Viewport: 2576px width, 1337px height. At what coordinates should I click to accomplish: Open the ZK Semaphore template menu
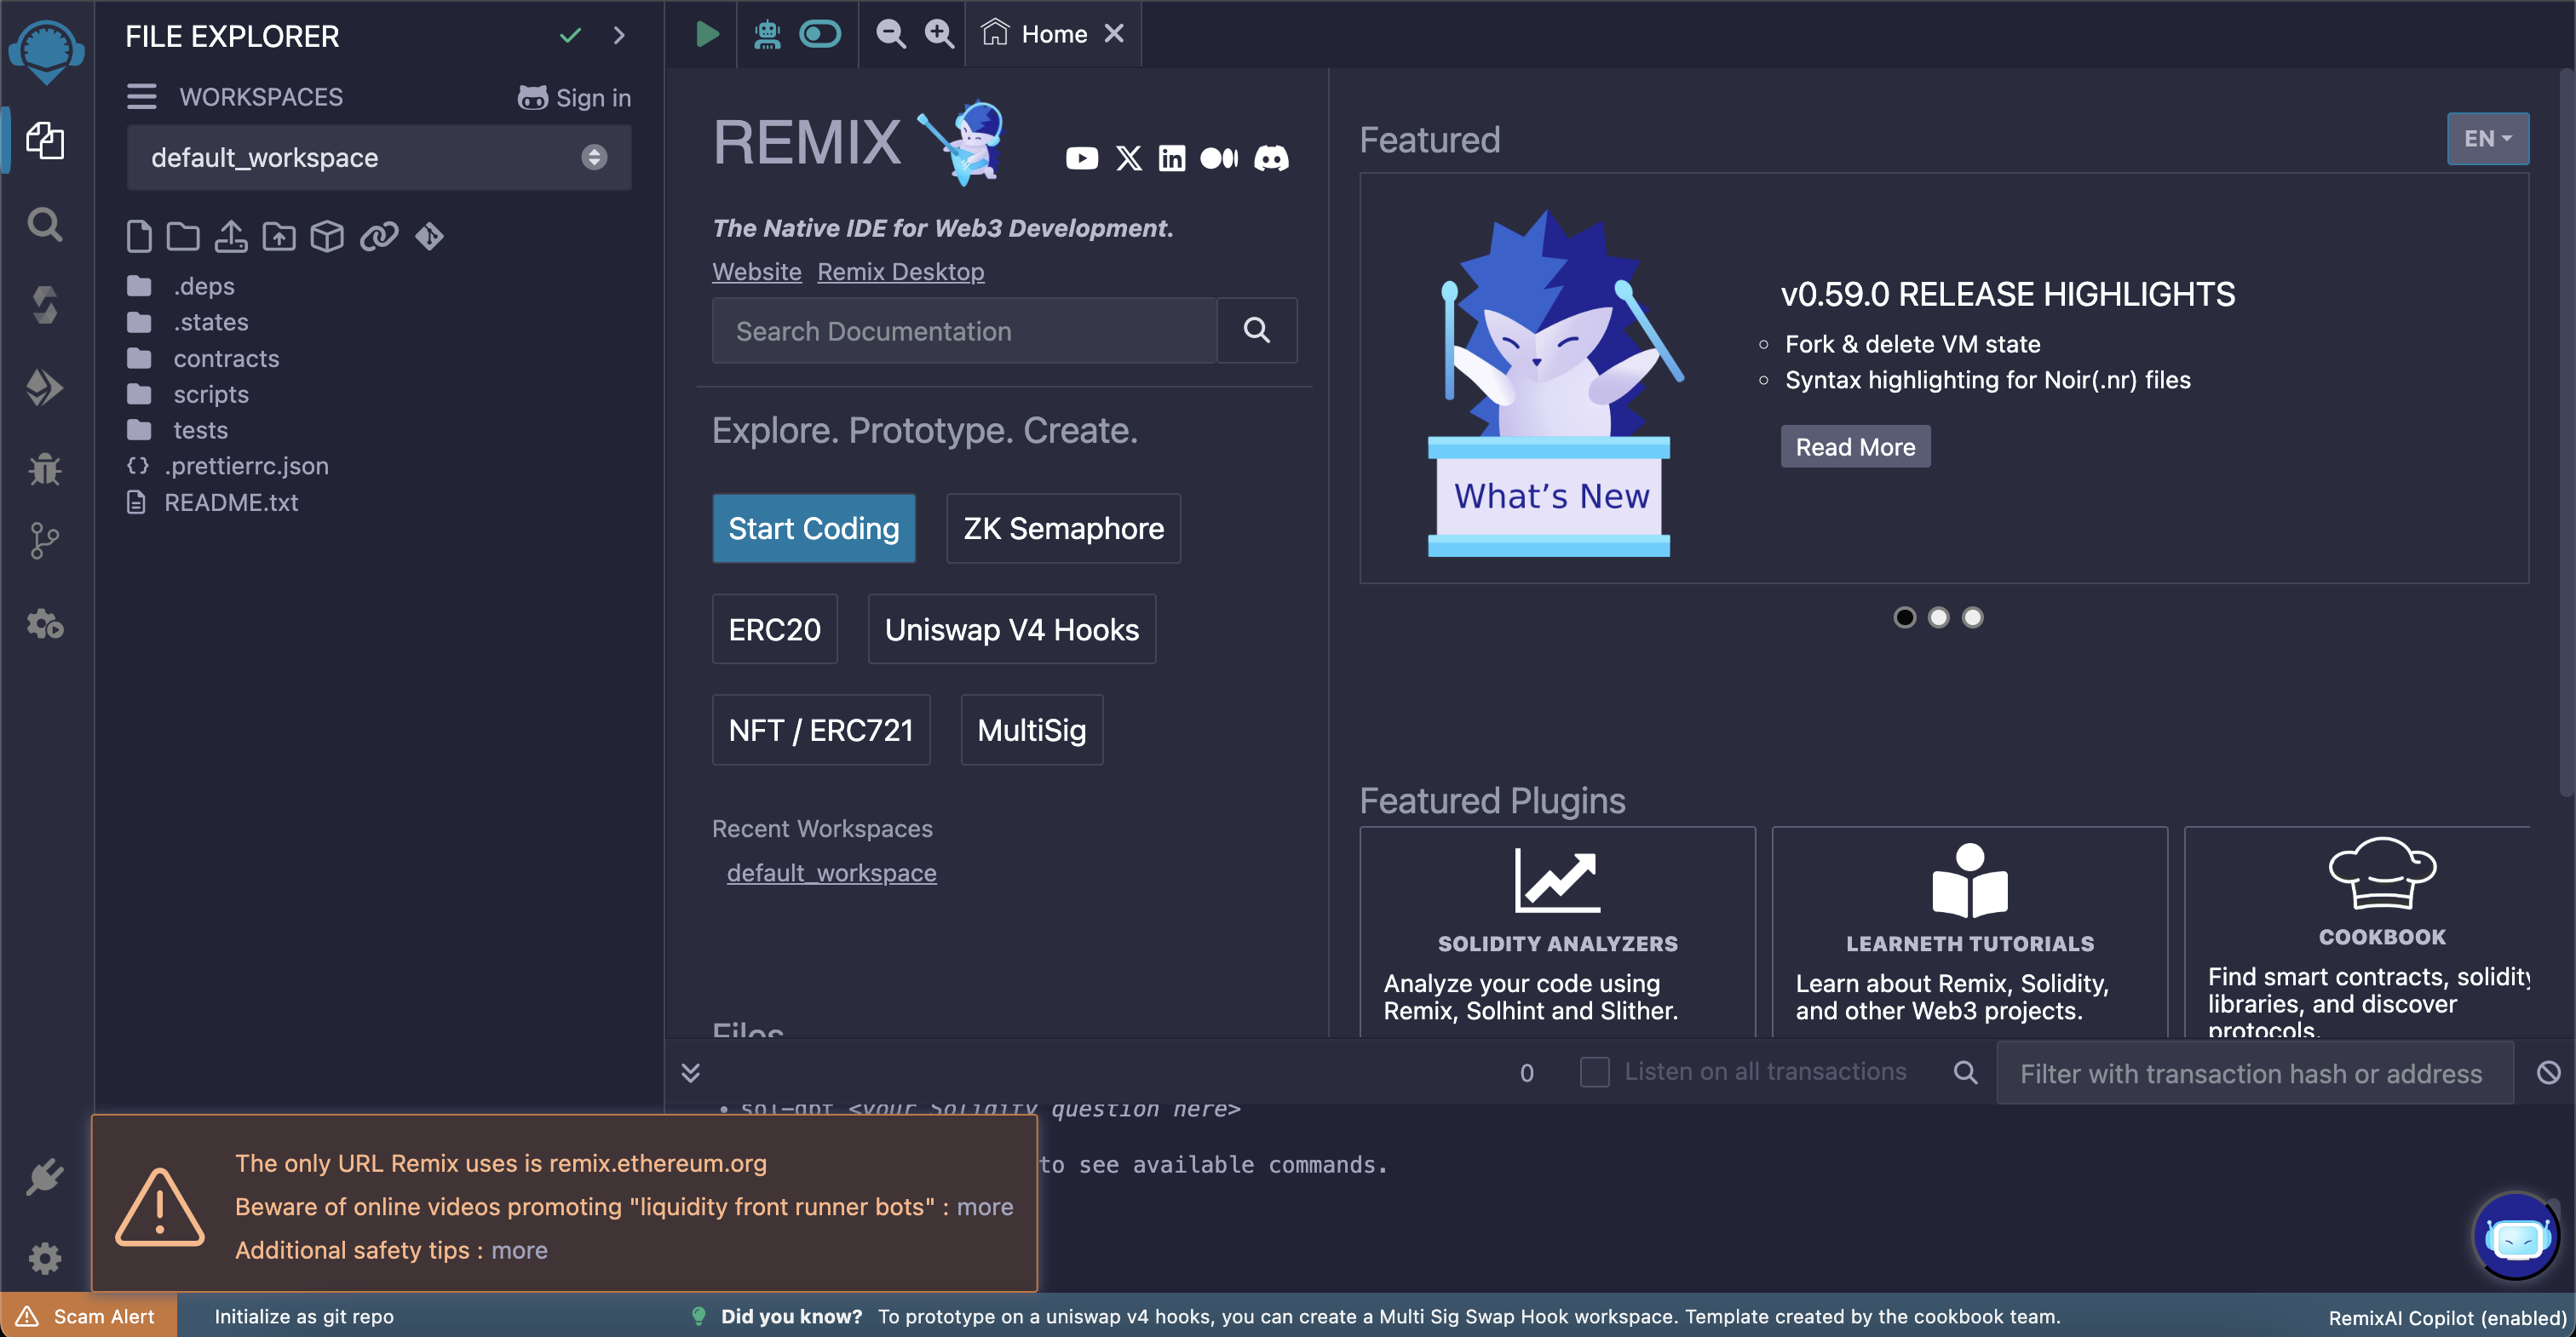[1061, 528]
